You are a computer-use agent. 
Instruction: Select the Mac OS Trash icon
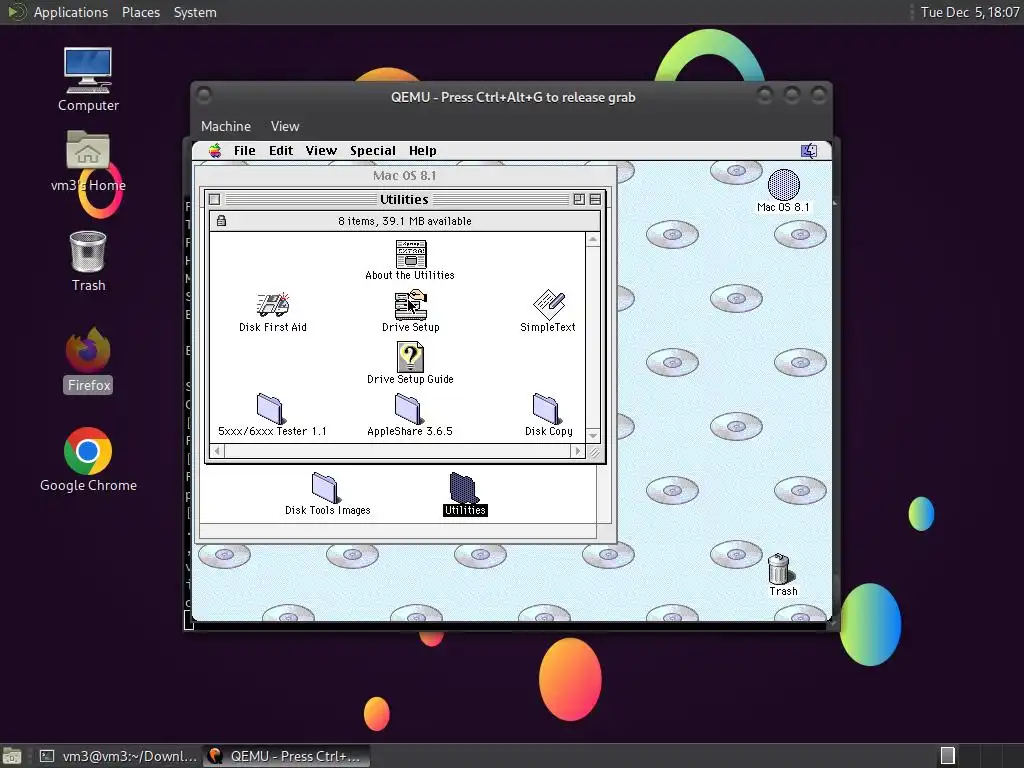point(779,569)
